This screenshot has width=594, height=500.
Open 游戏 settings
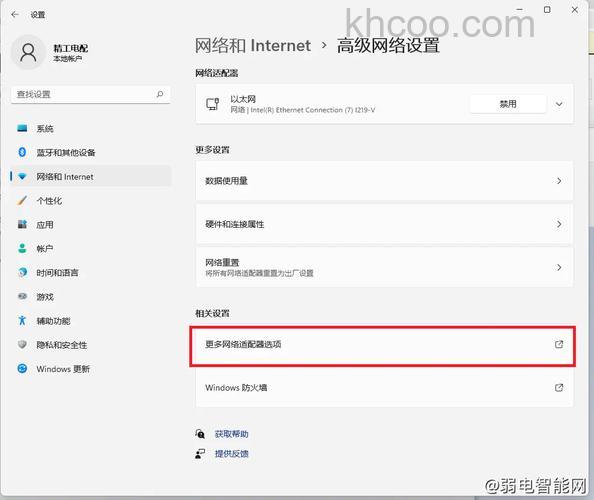point(91,297)
